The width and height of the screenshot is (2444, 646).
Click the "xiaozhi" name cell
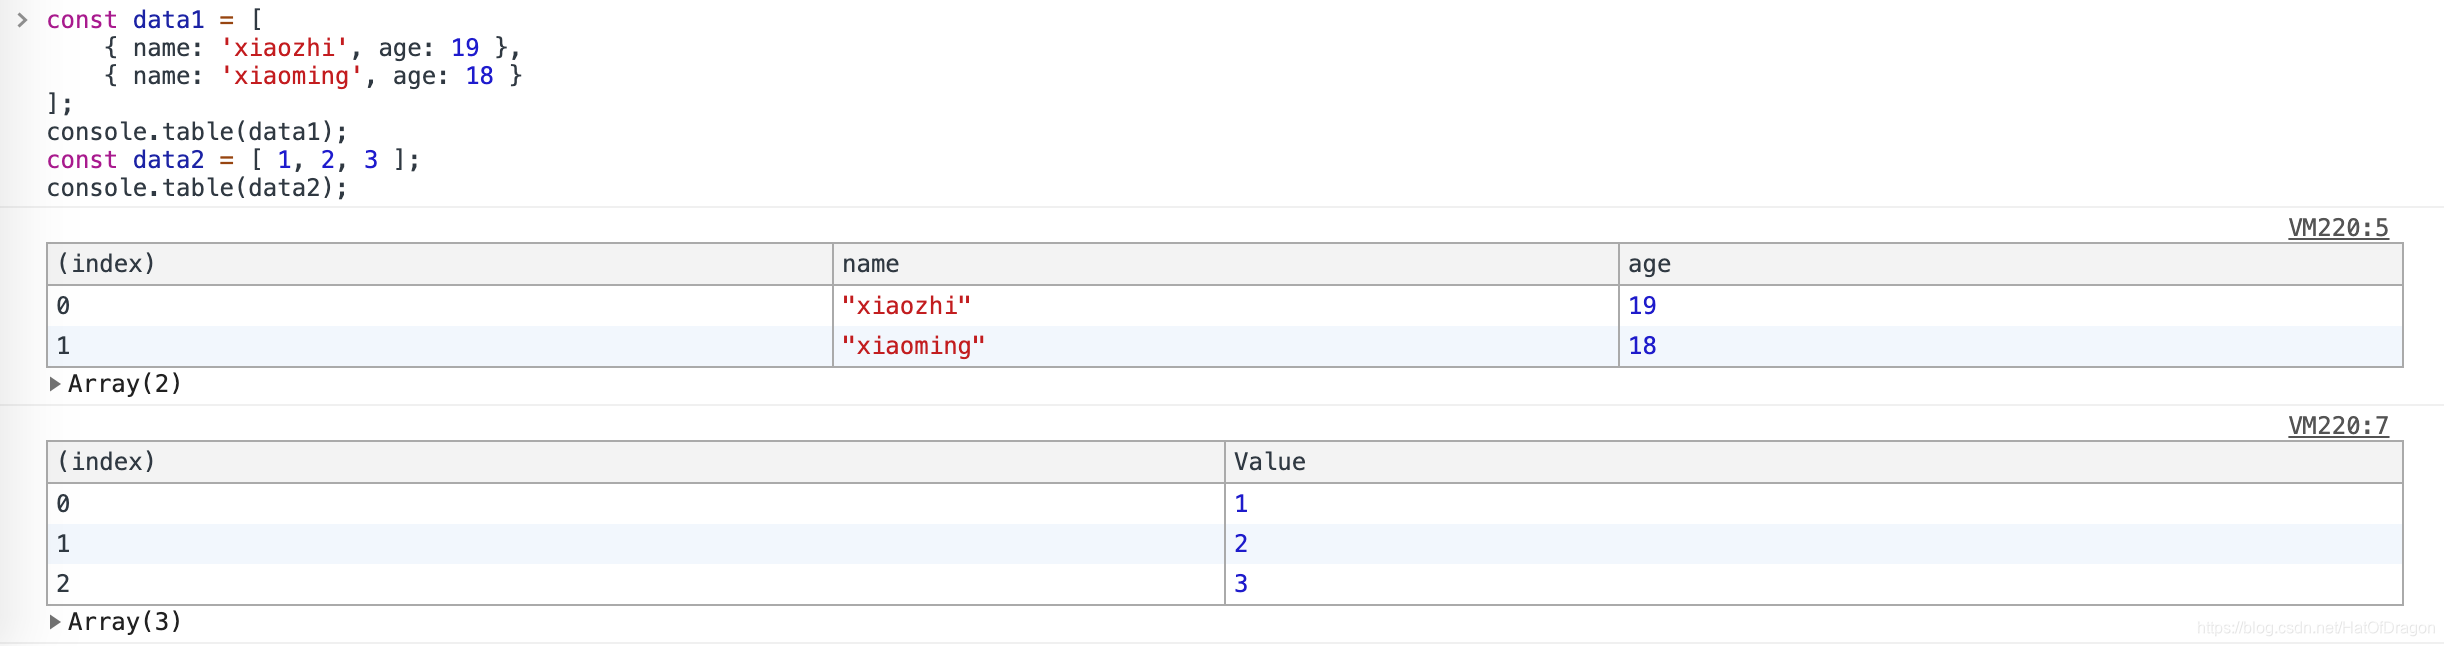point(1226,306)
